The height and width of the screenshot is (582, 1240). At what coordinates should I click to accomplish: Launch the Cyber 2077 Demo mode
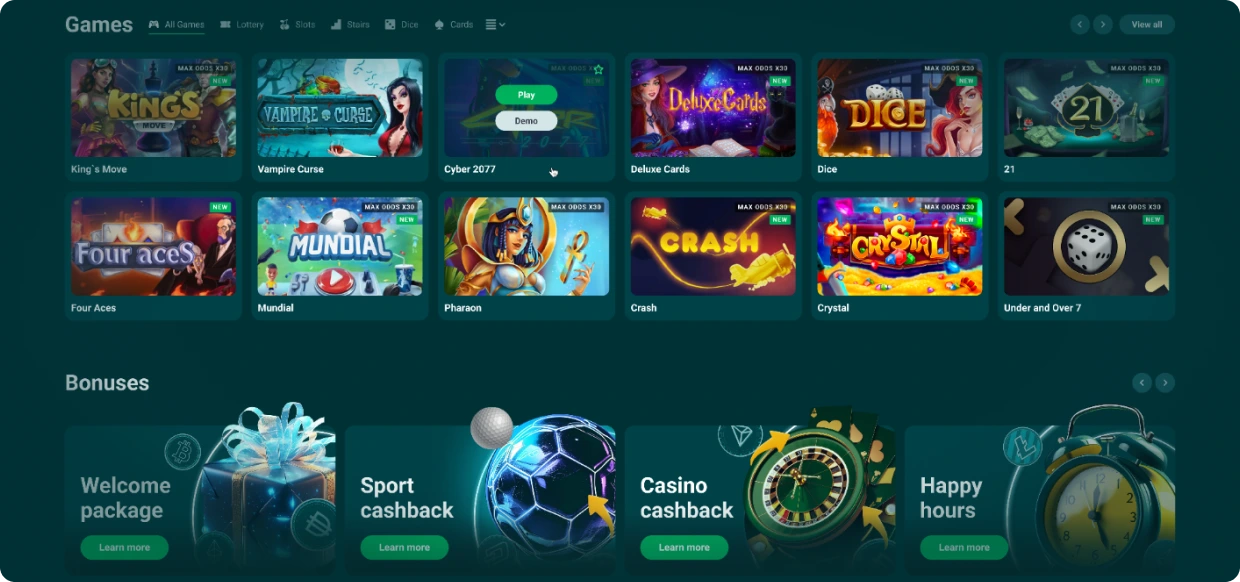[x=526, y=120]
